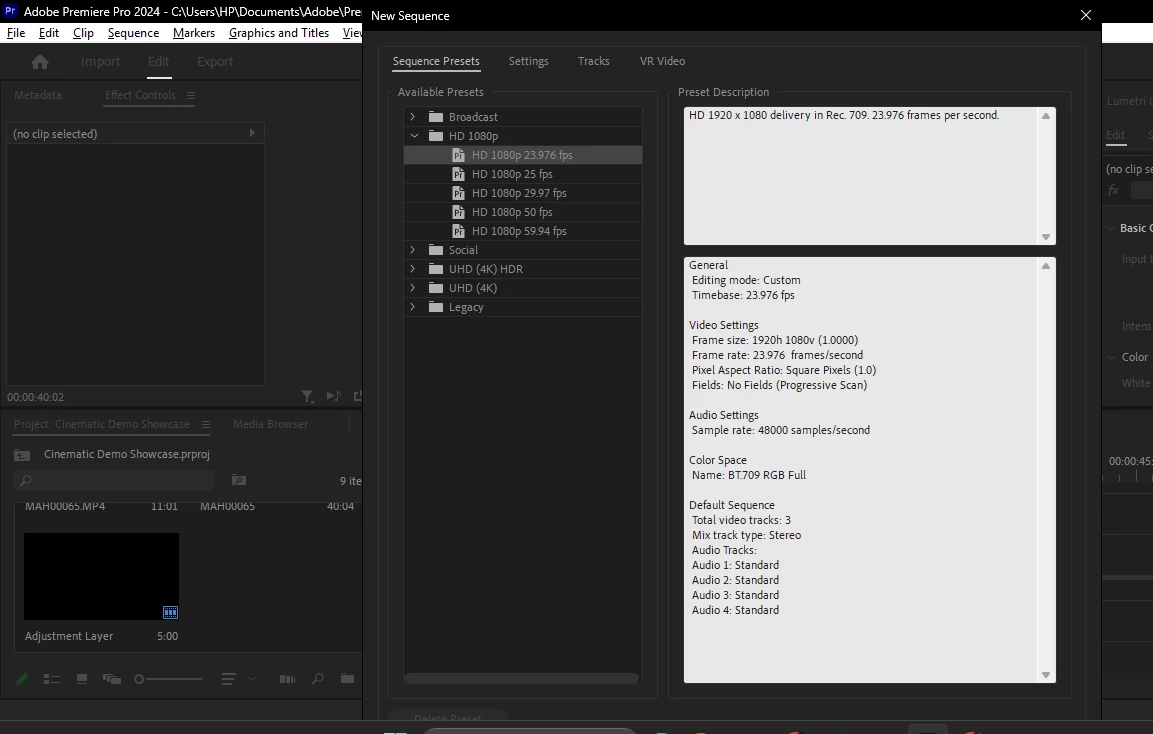Click the 00:00:40:02 timecode display
This screenshot has height=734, width=1153.
click(x=35, y=397)
